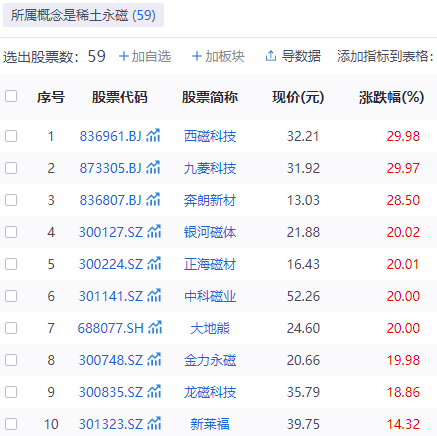Open stock link 大地熊
This screenshot has height=436, width=437.
[210, 328]
